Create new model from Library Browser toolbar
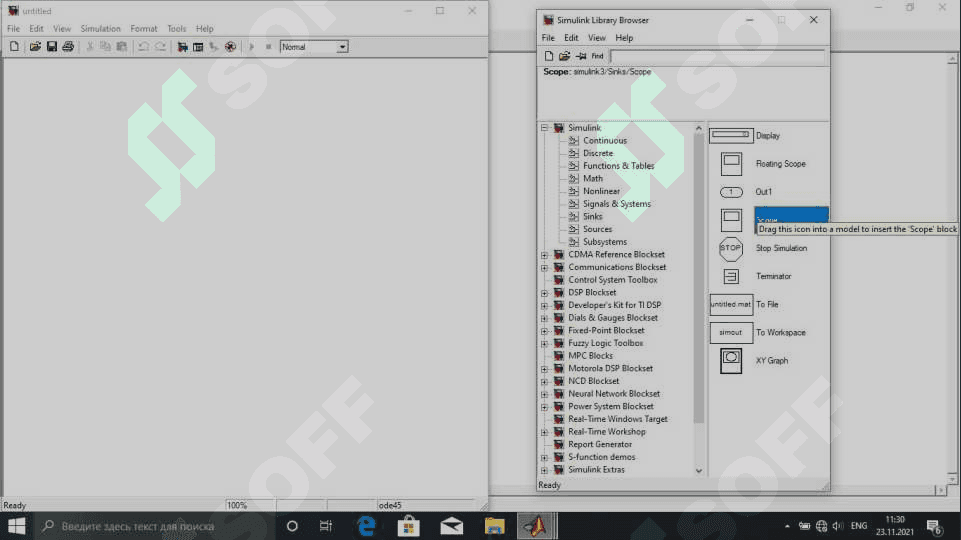961x540 pixels. pos(549,56)
